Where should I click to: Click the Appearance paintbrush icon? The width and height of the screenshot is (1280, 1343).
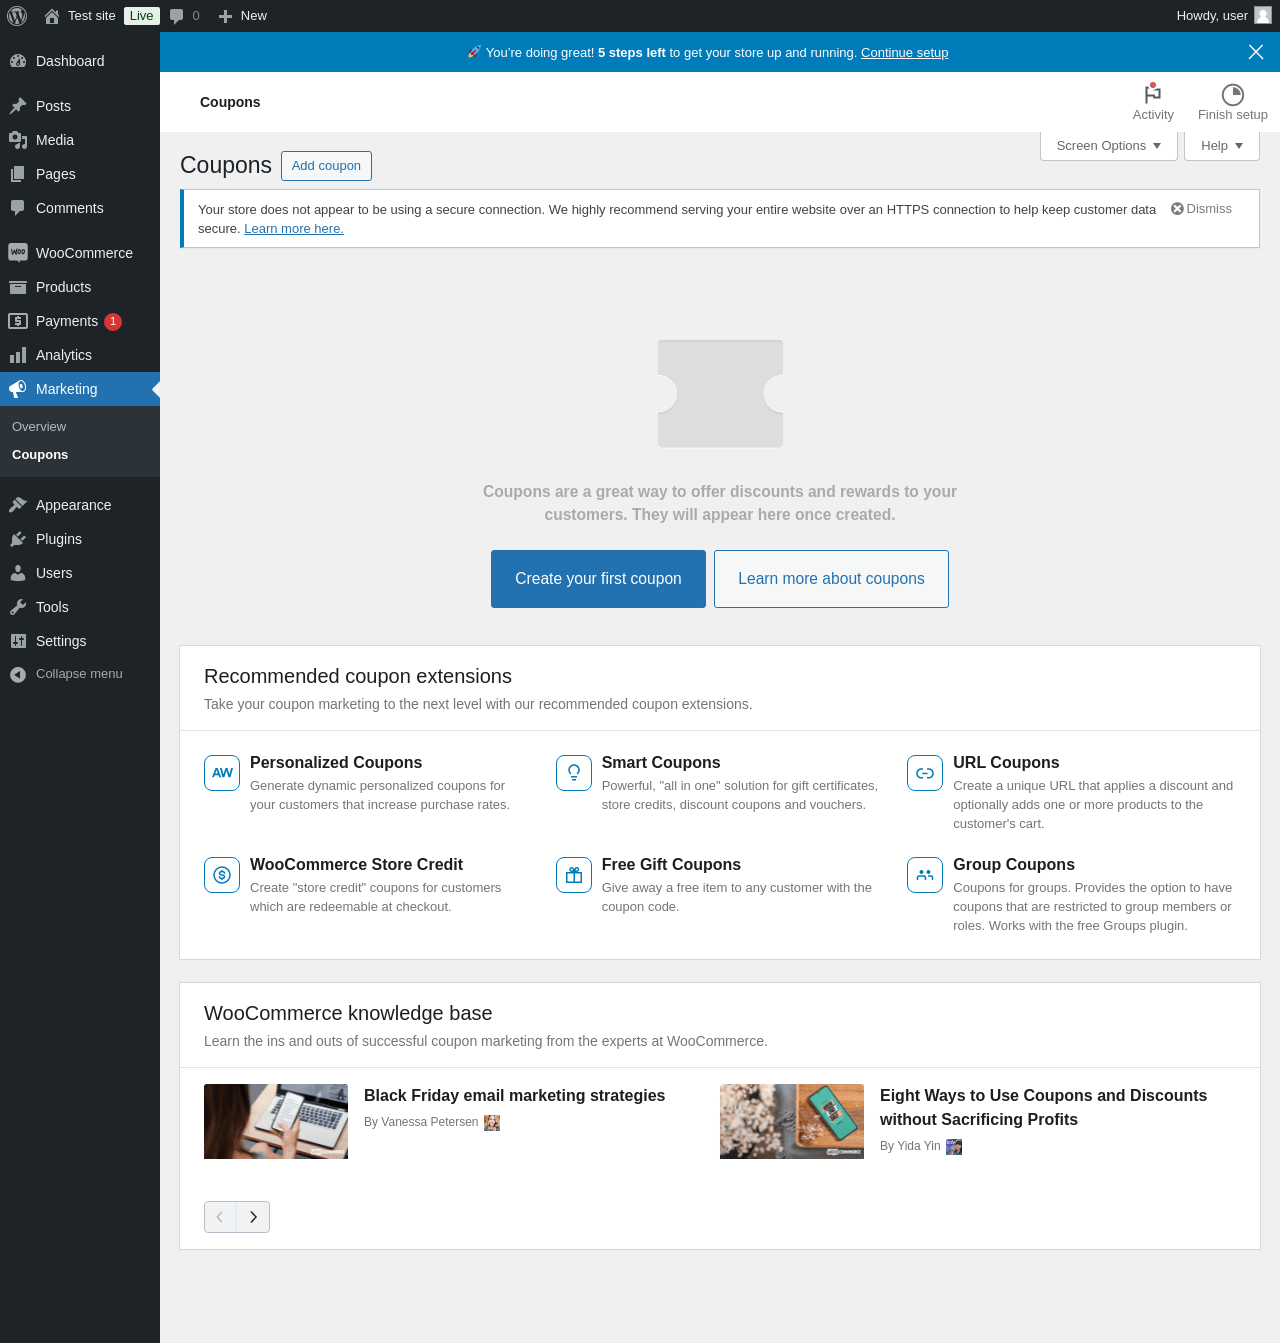point(18,505)
